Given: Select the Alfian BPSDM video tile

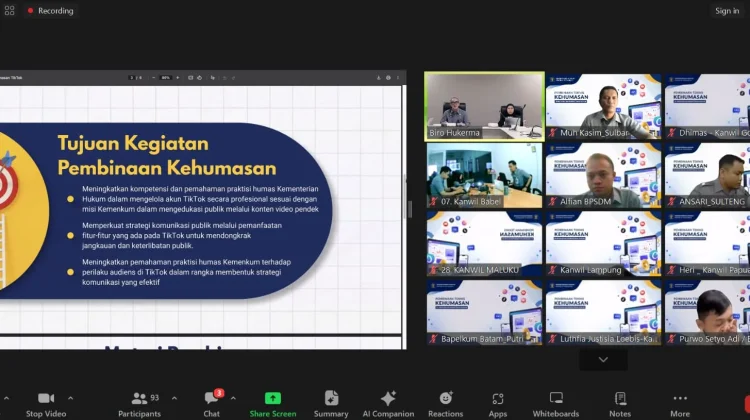Looking at the screenshot, I should coord(603,175).
